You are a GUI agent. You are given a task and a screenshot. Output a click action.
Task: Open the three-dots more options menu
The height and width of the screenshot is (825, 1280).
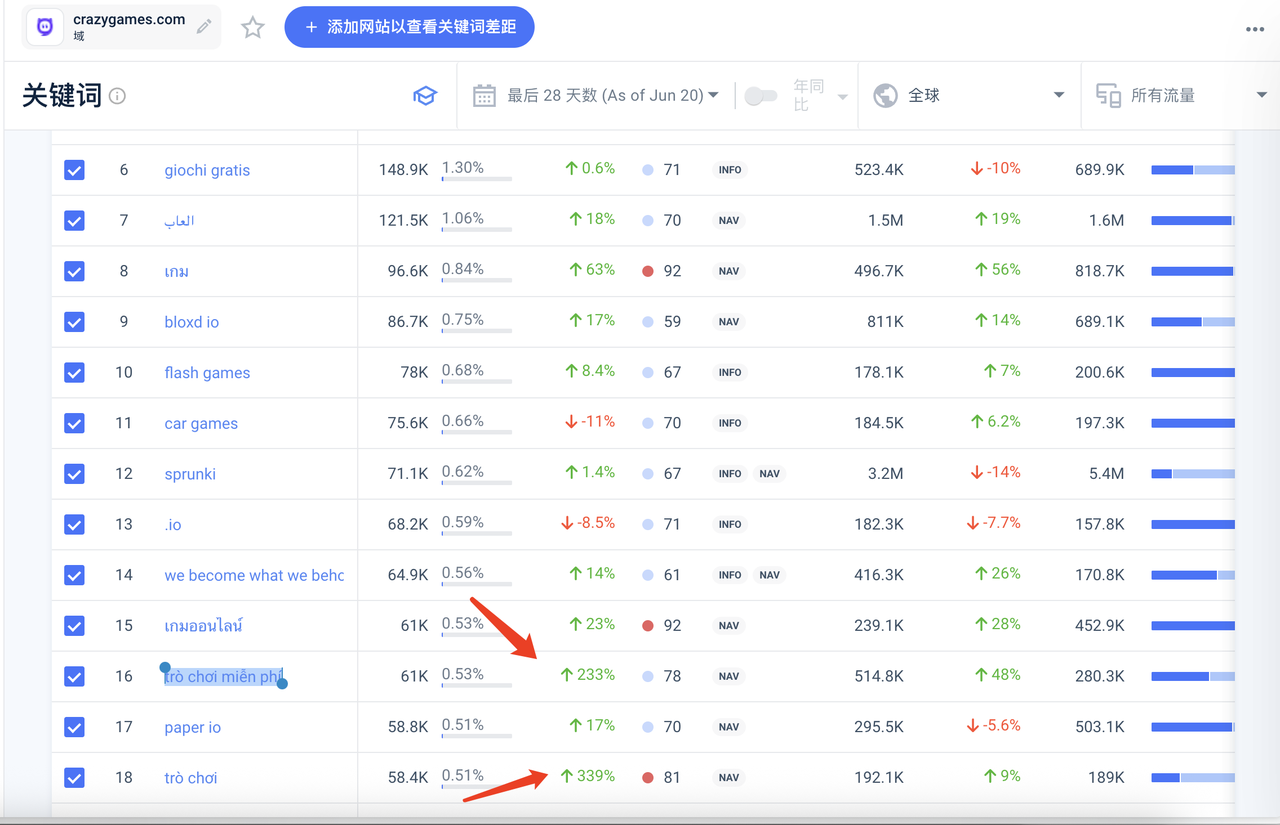pyautogui.click(x=1255, y=29)
